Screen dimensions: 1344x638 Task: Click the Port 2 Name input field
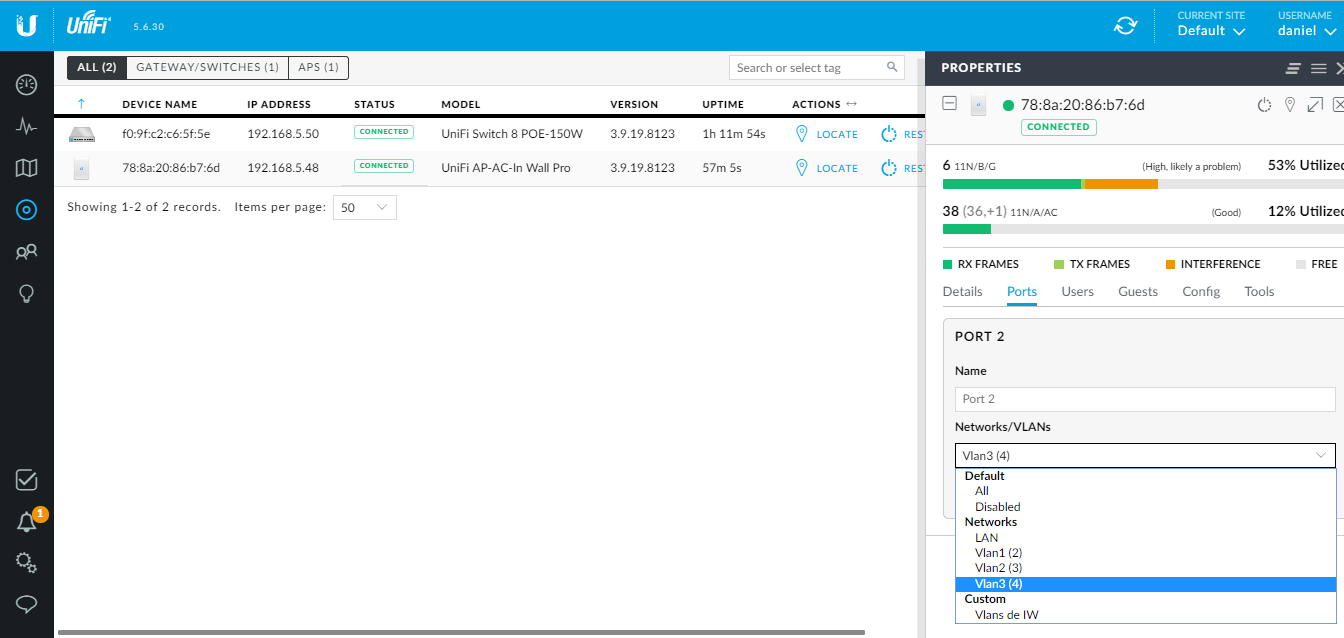click(1145, 399)
